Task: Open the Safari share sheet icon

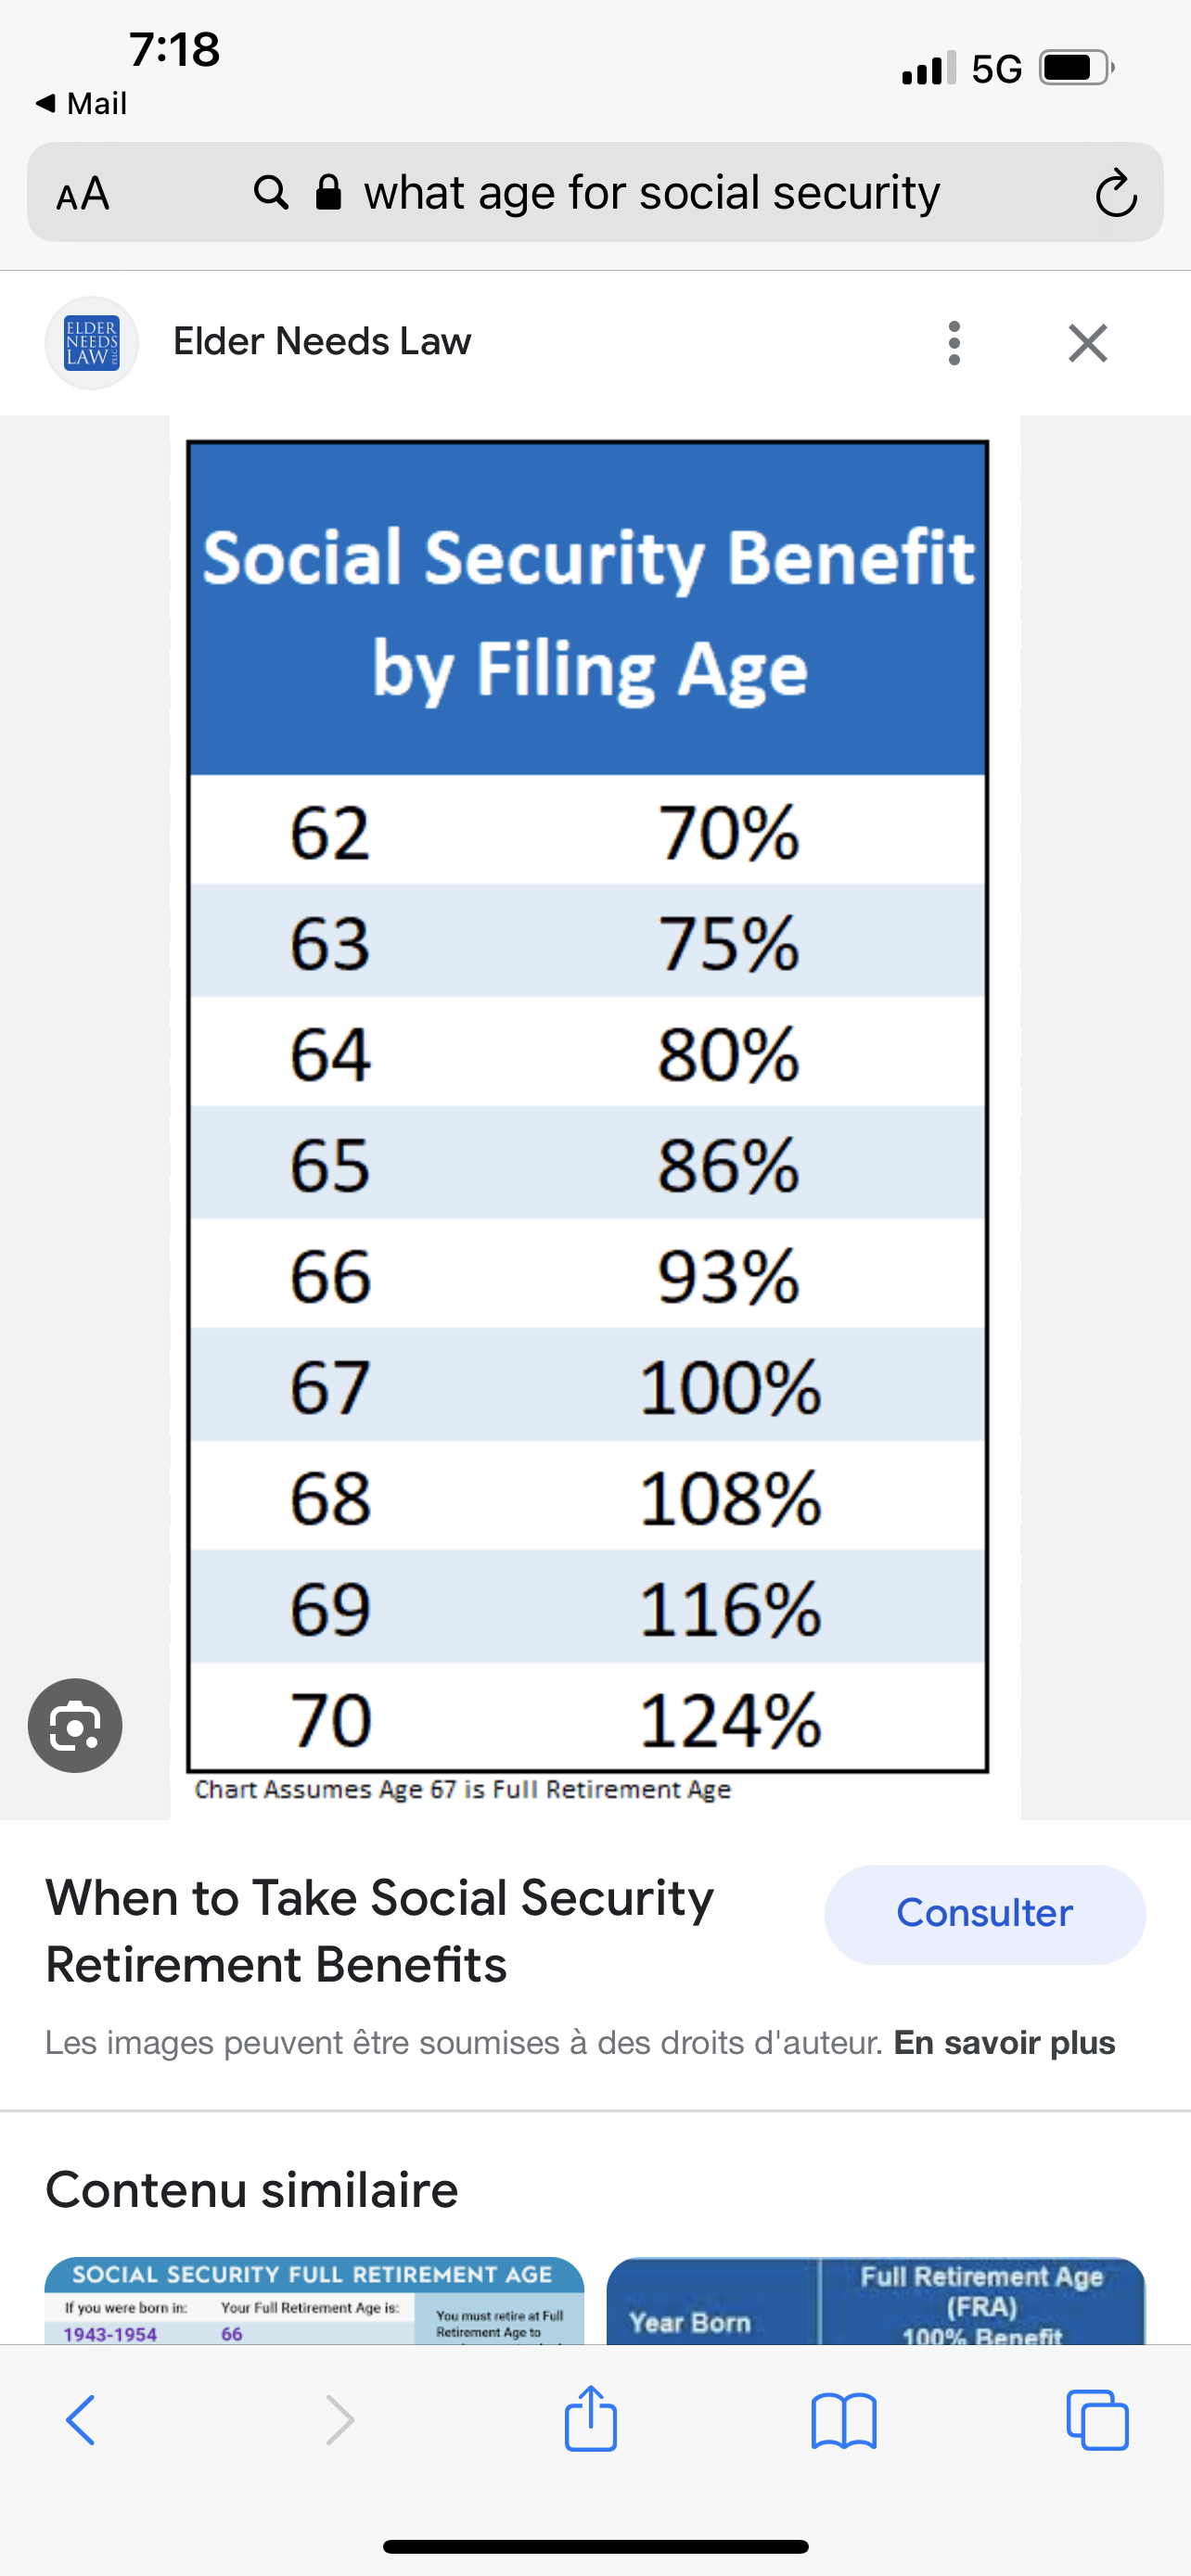Action: (591, 2418)
